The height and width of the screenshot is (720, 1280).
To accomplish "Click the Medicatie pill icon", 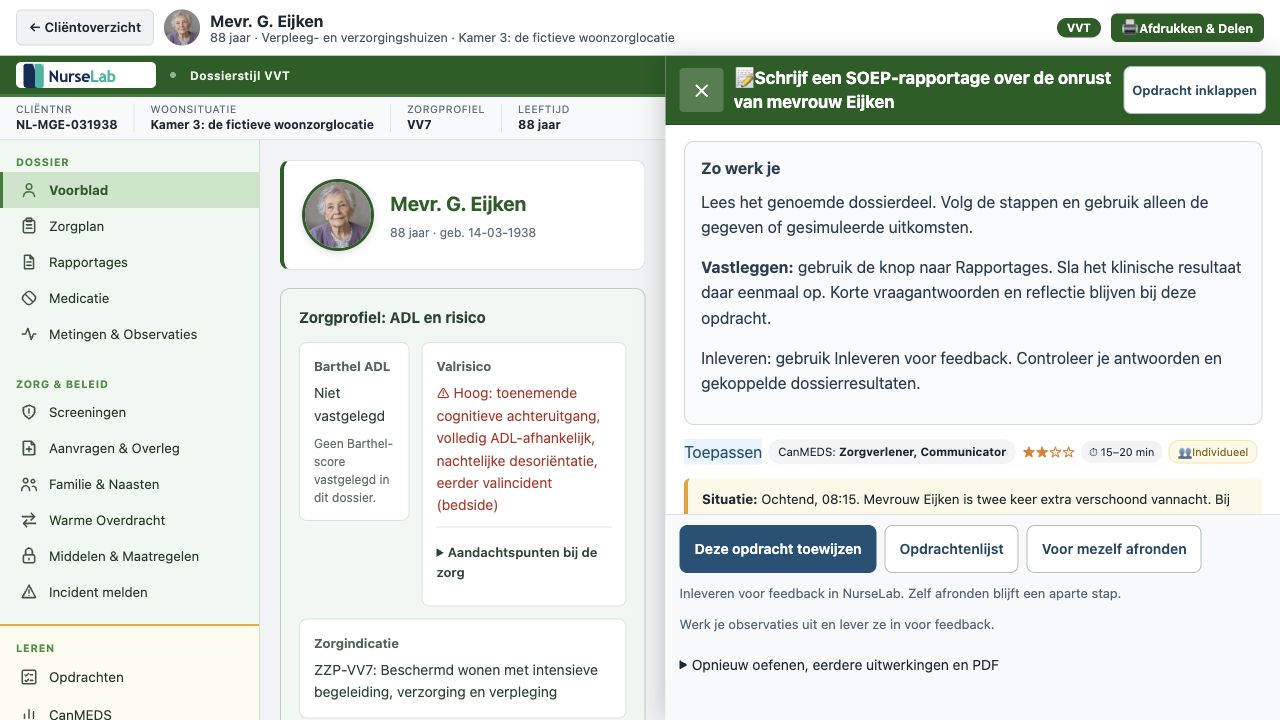I will (x=29, y=298).
